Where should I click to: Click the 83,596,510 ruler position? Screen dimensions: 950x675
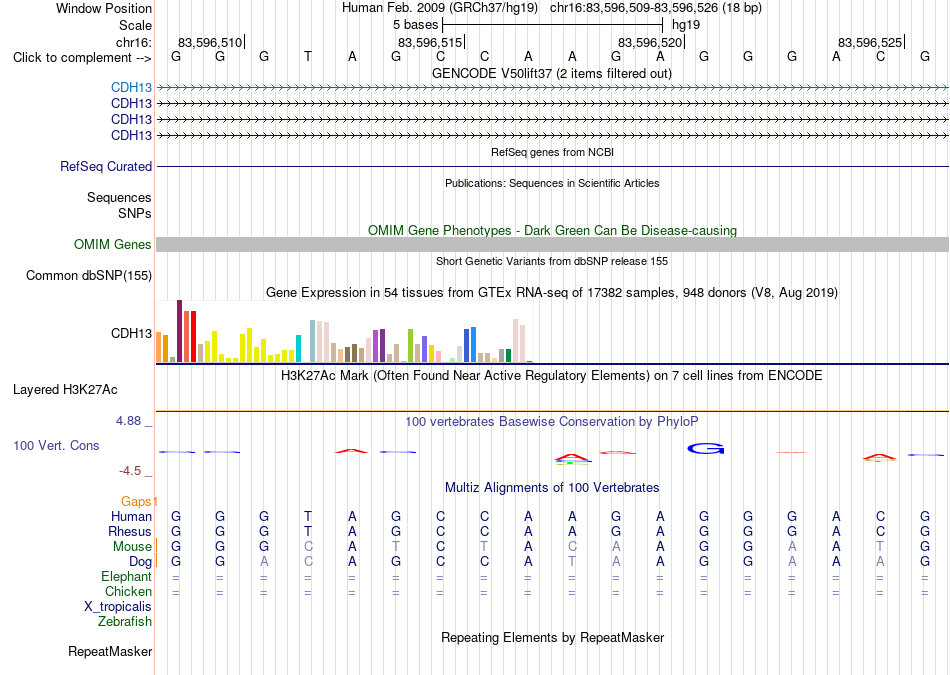point(210,42)
